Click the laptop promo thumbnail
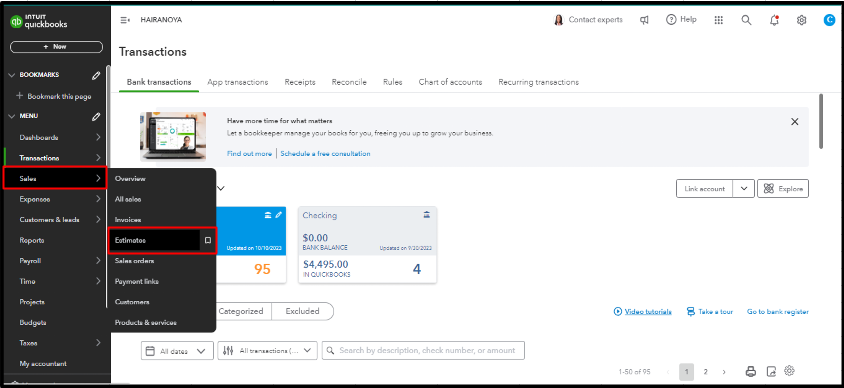 (x=173, y=137)
